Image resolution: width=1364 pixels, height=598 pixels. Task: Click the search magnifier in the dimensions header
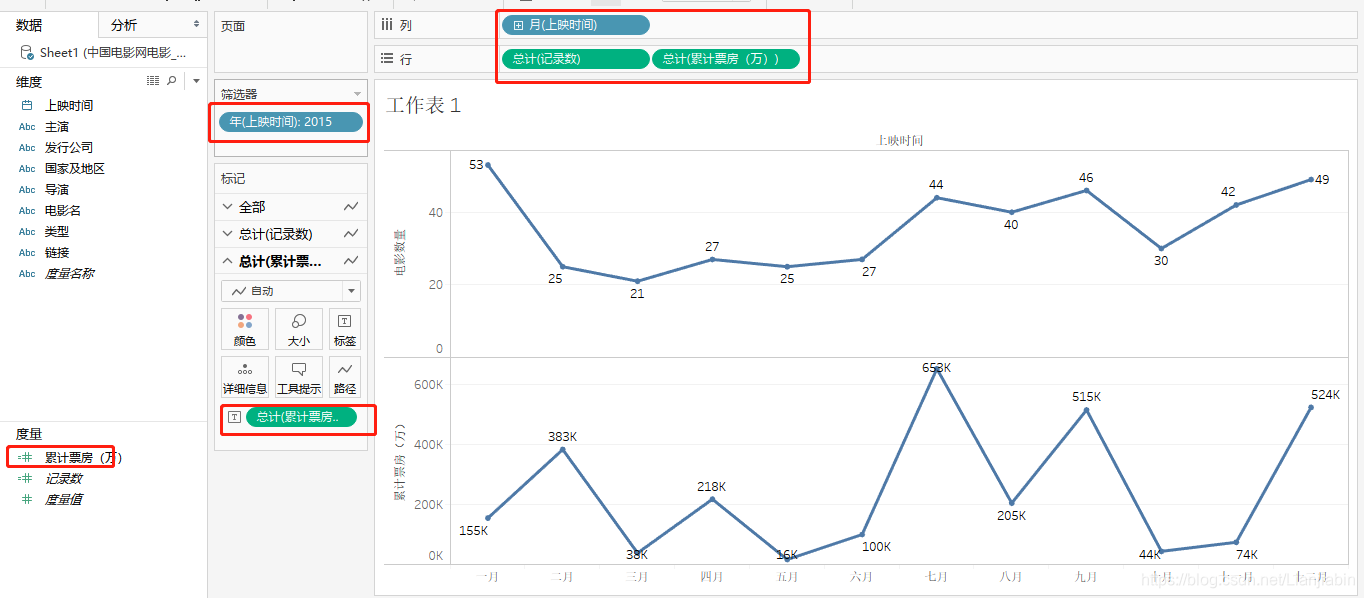[171, 80]
